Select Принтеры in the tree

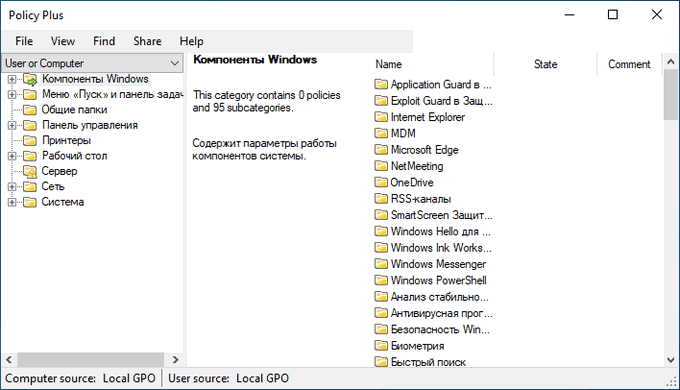66,141
